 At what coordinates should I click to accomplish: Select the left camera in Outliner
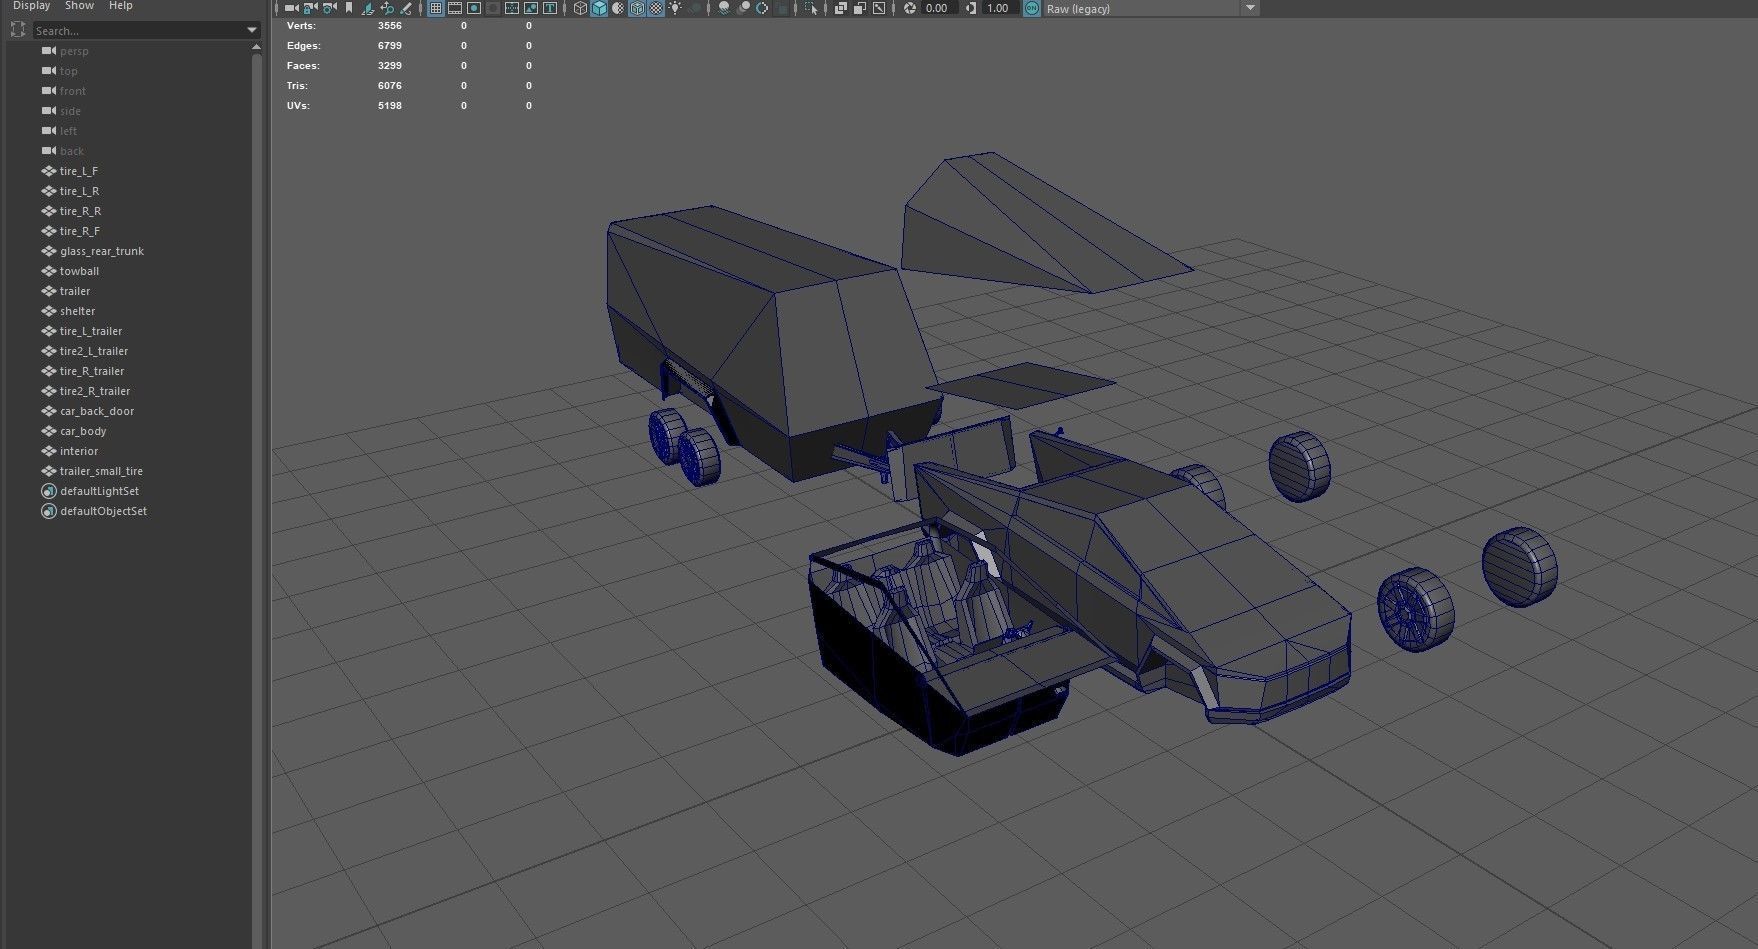68,131
